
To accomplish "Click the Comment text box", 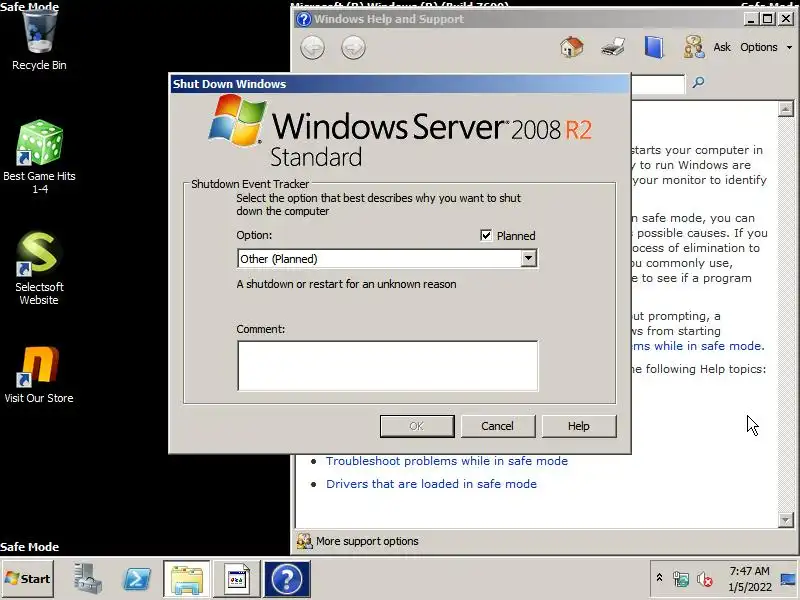I will 387,366.
